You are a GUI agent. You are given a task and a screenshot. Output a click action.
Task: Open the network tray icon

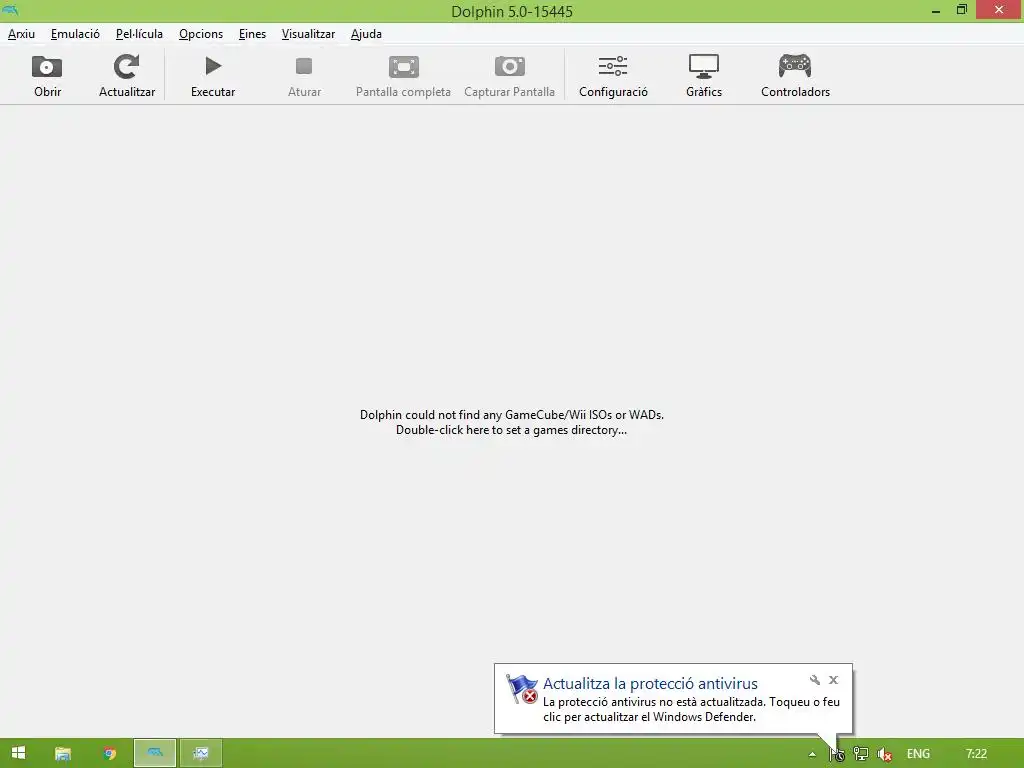point(861,754)
